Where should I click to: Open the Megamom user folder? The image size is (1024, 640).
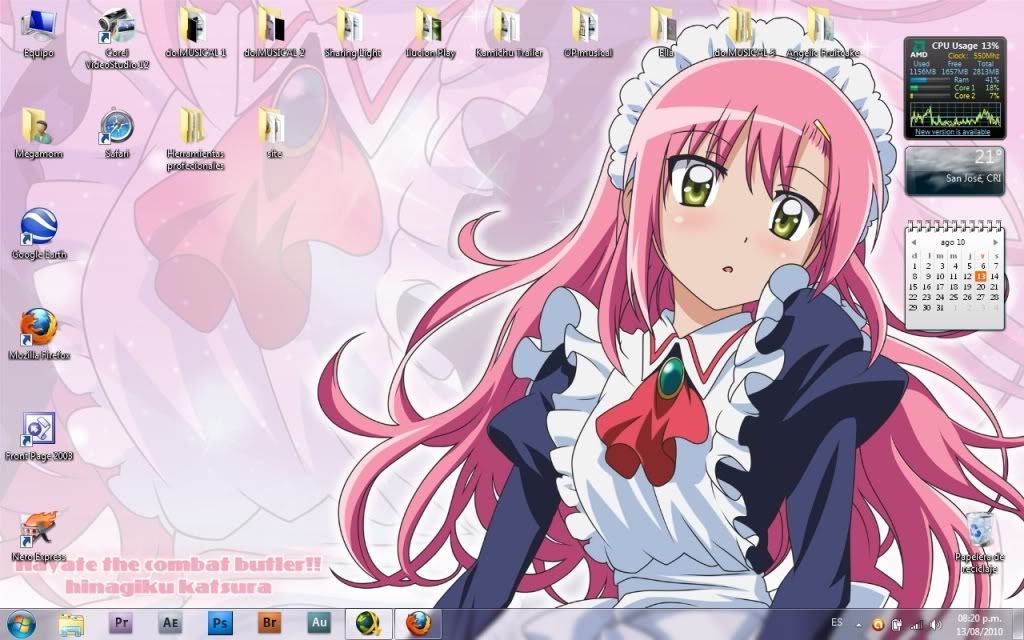pos(39,133)
